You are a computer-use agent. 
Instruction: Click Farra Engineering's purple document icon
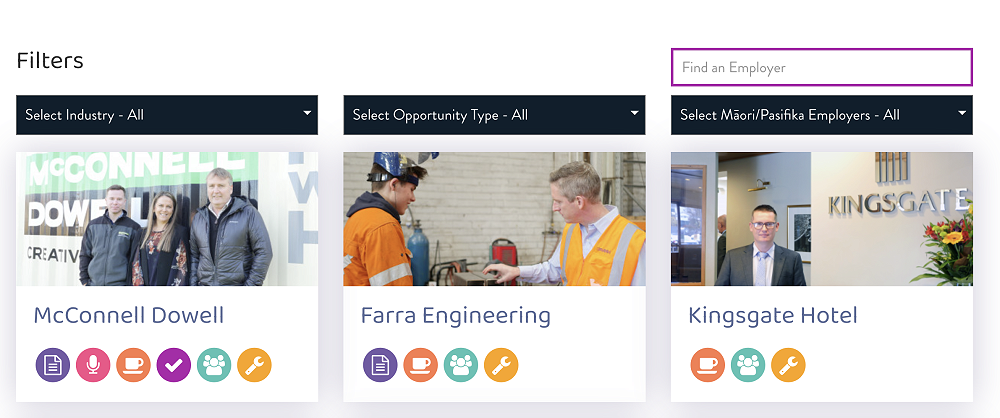380,365
